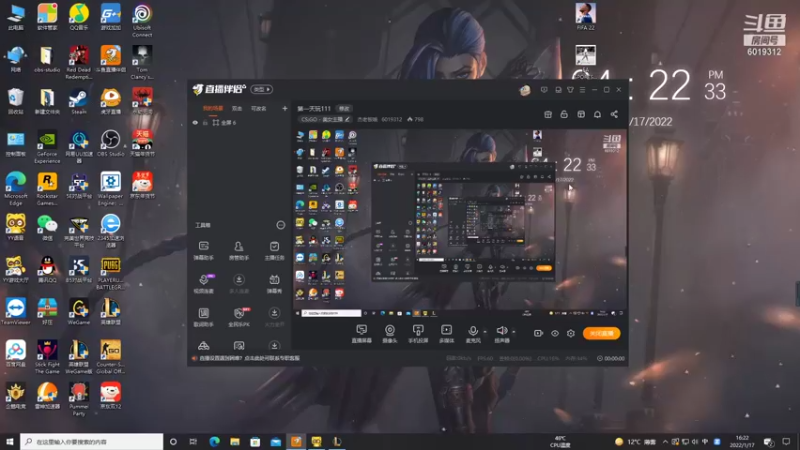This screenshot has width=800, height=450.
Task: Click the 直播屏幕 screen capture source icon
Action: tap(361, 333)
